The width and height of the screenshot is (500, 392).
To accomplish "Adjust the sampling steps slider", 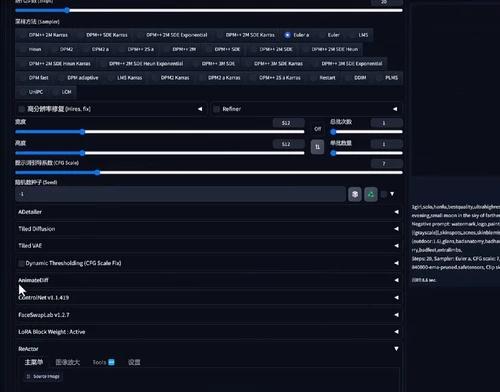I will pos(209,10).
